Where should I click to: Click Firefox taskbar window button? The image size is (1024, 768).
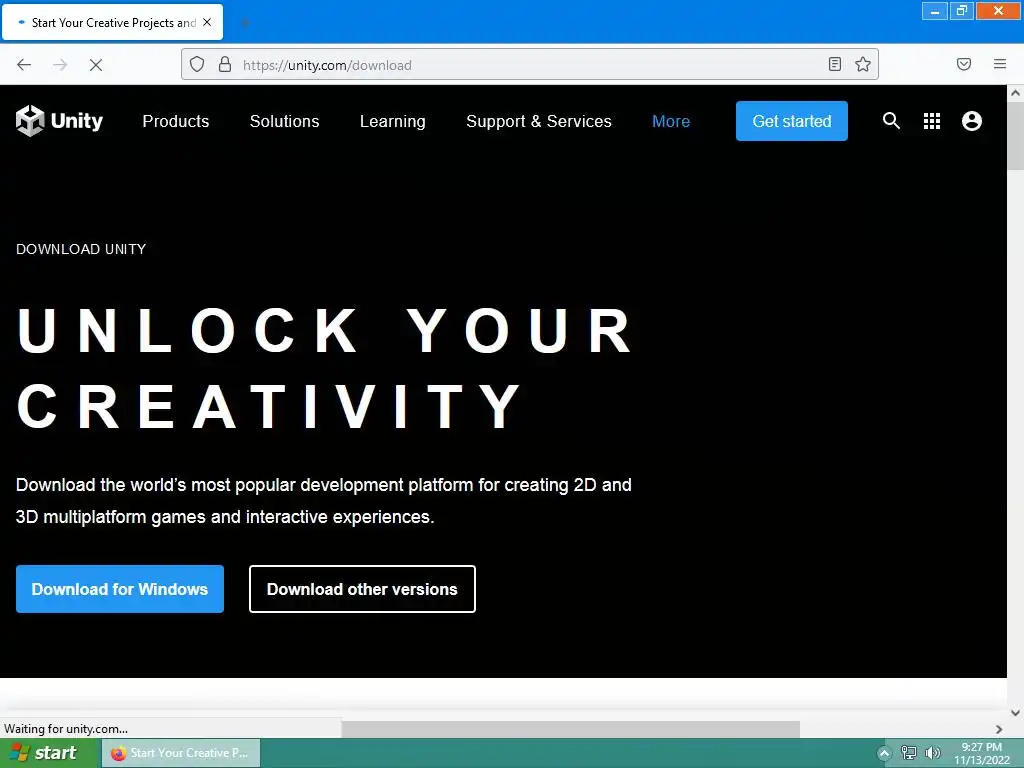point(182,753)
